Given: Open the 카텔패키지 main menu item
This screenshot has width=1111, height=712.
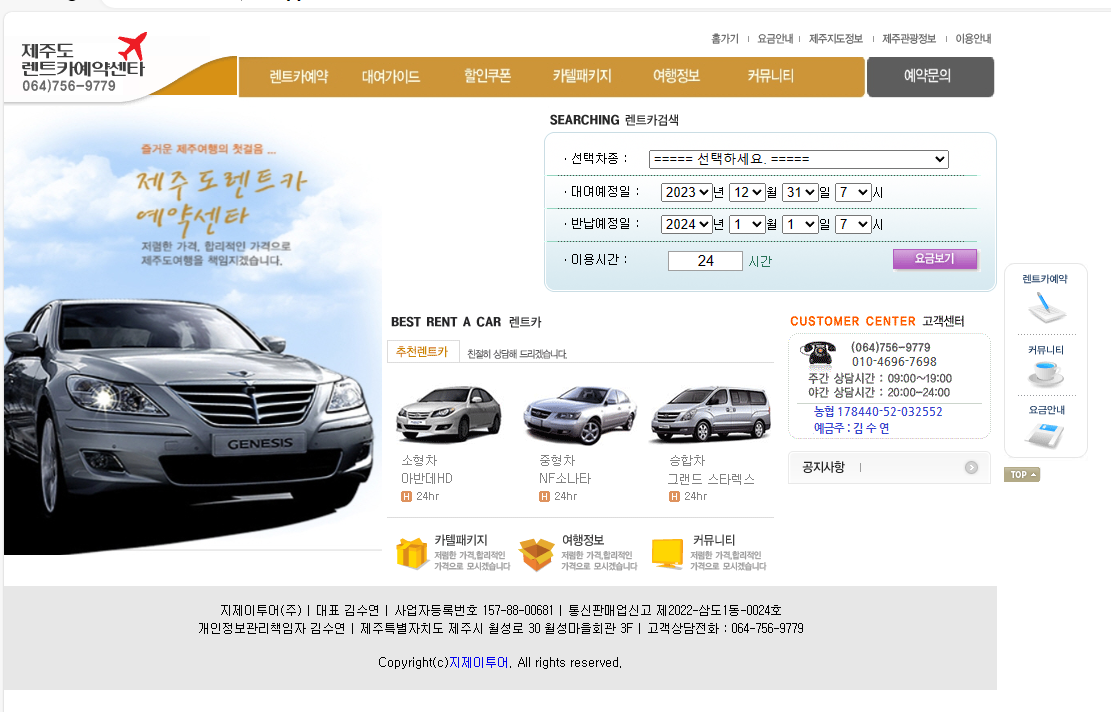Looking at the screenshot, I should tap(582, 76).
